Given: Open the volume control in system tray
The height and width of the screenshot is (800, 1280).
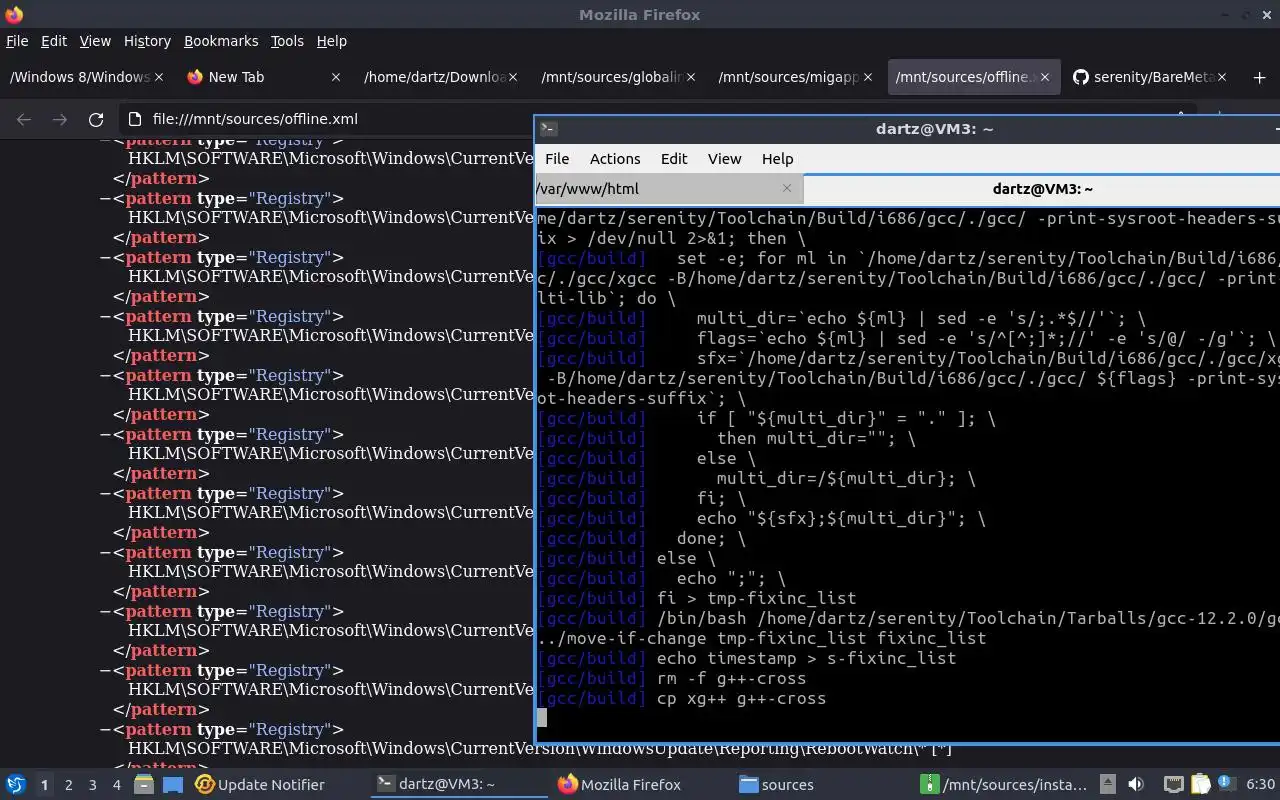Looking at the screenshot, I should click(1136, 785).
